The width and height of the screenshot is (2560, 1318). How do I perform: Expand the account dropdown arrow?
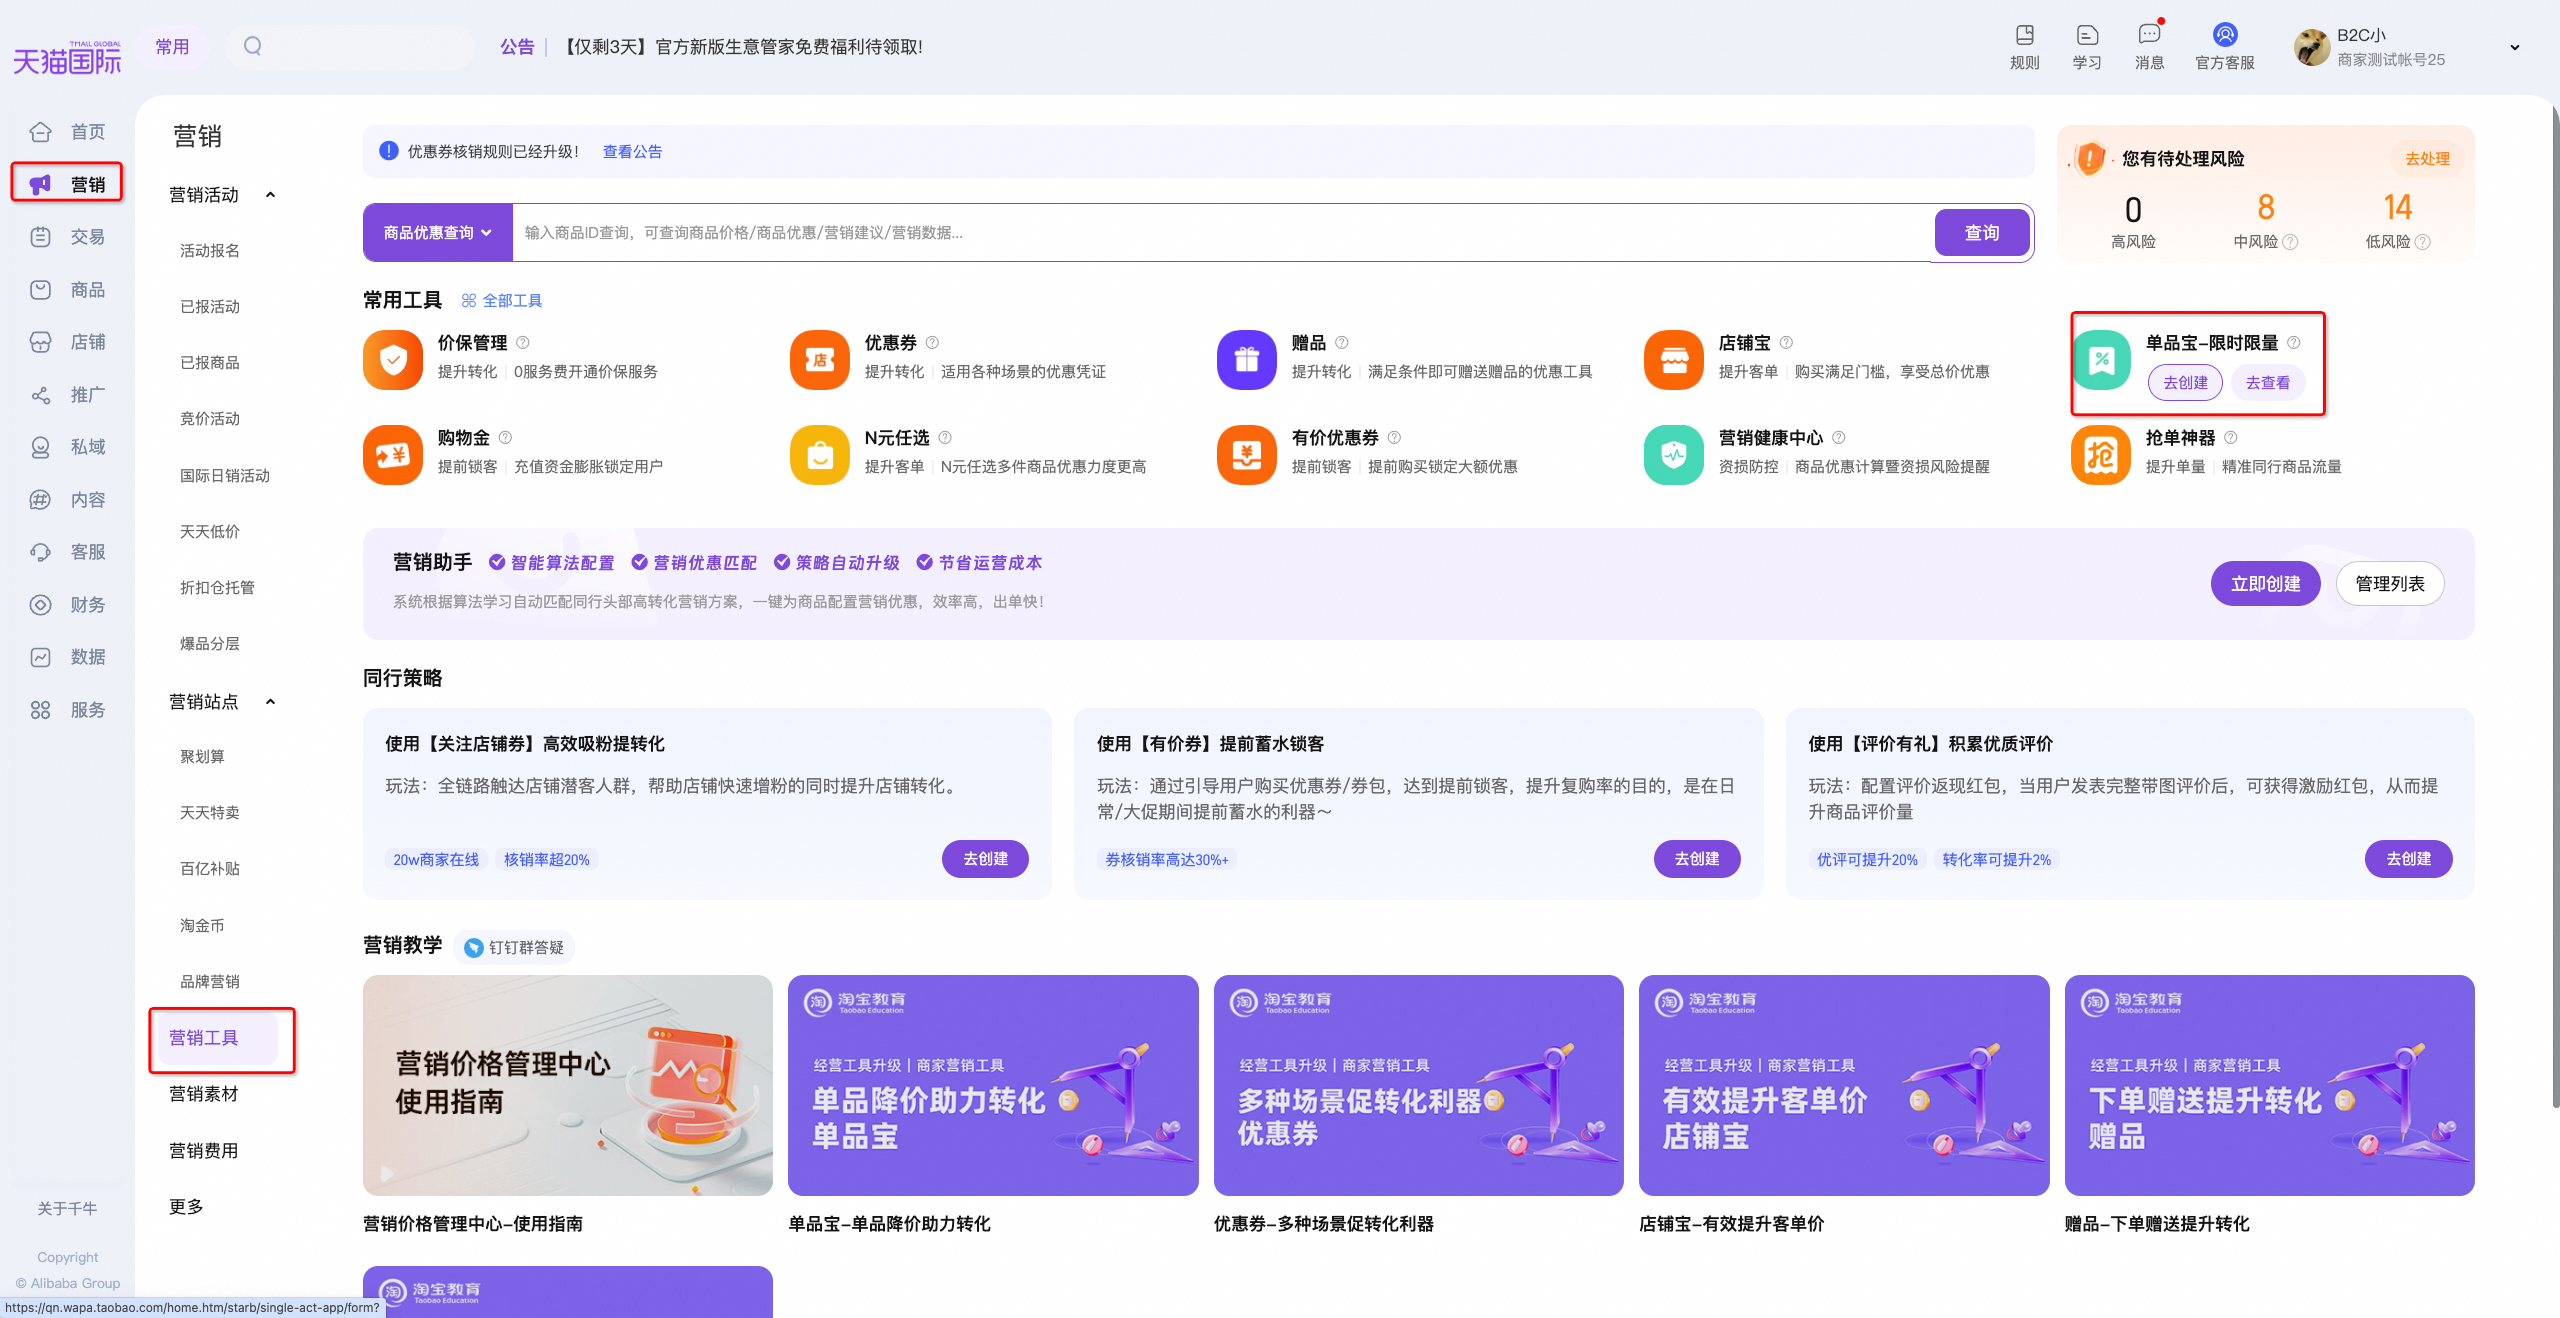coord(2515,47)
